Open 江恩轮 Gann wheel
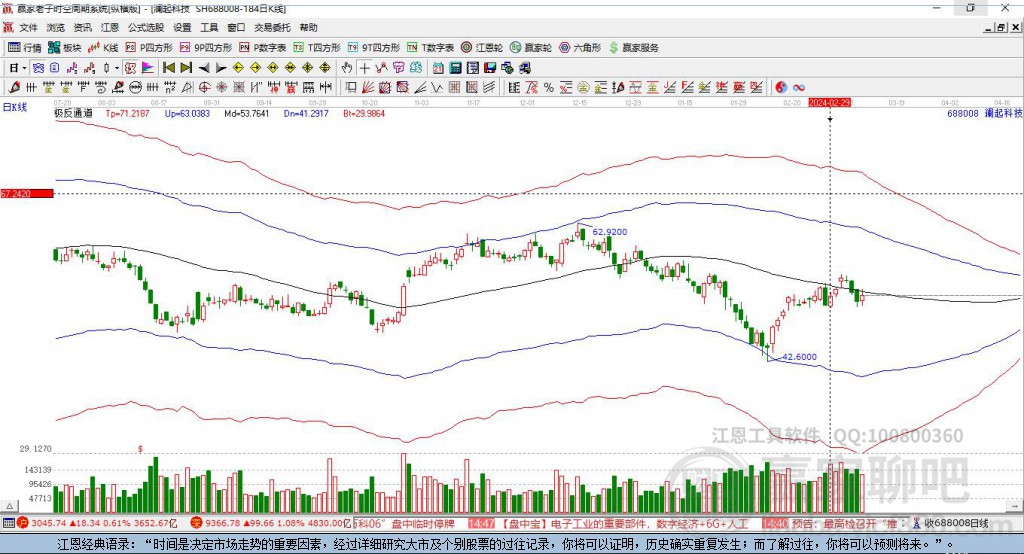The width and height of the screenshot is (1024, 554). (x=482, y=48)
